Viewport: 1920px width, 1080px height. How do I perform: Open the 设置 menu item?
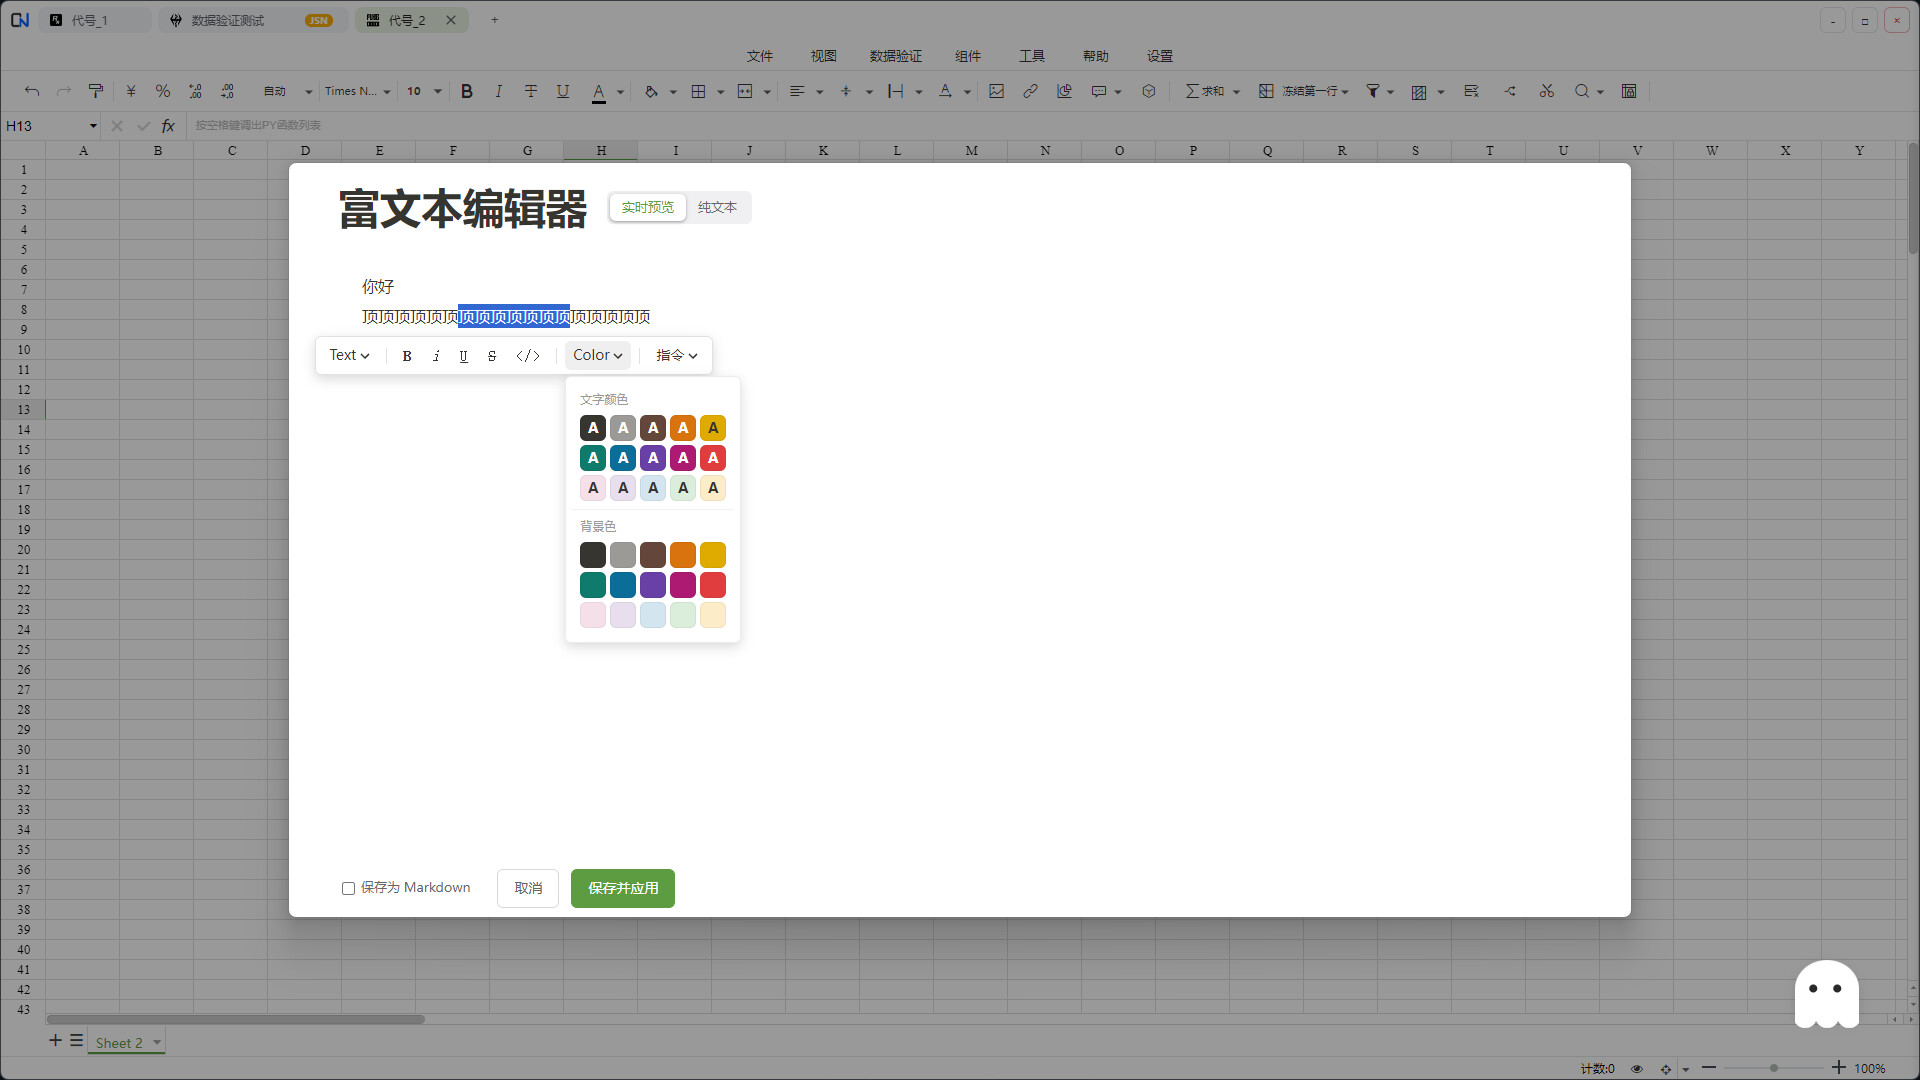(x=1160, y=56)
